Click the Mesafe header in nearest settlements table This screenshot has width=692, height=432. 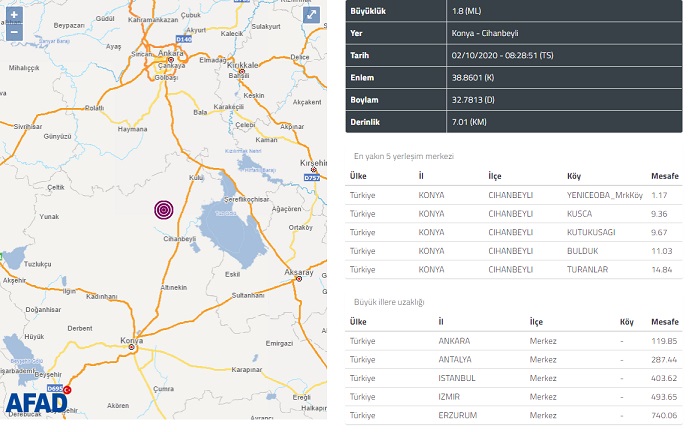point(663,176)
